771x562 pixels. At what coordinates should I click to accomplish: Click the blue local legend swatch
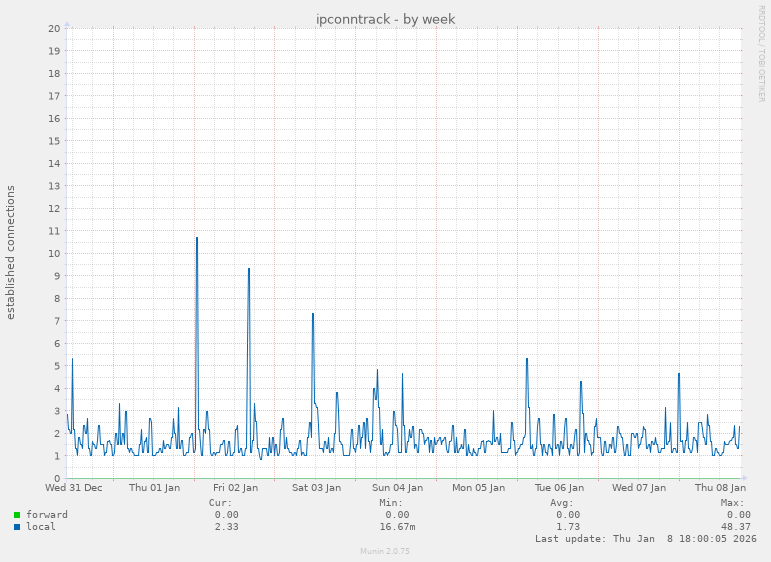pos(17,527)
